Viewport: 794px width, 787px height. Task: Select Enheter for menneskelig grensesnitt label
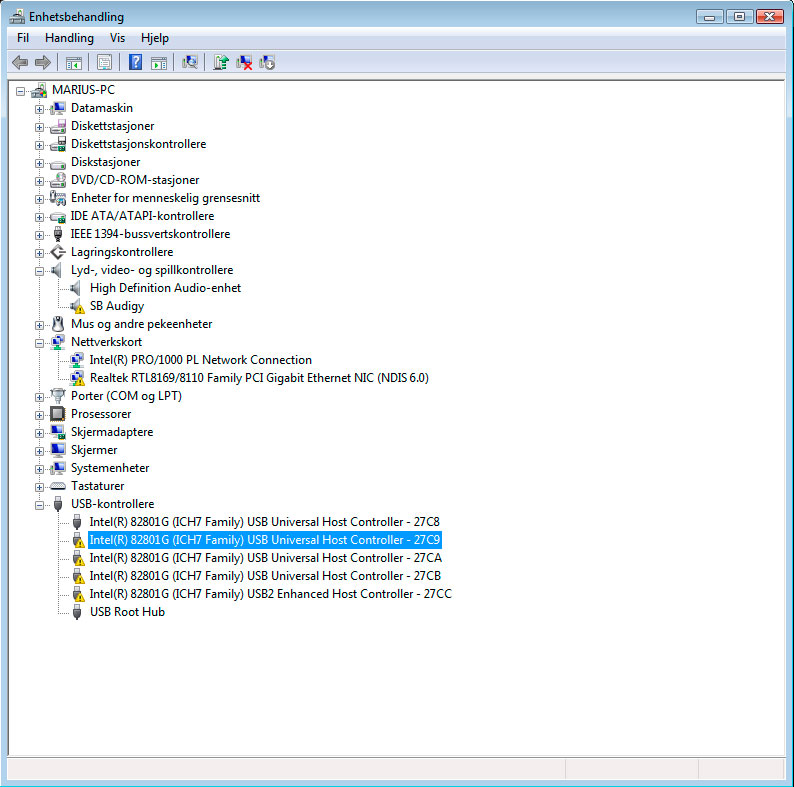[x=166, y=198]
